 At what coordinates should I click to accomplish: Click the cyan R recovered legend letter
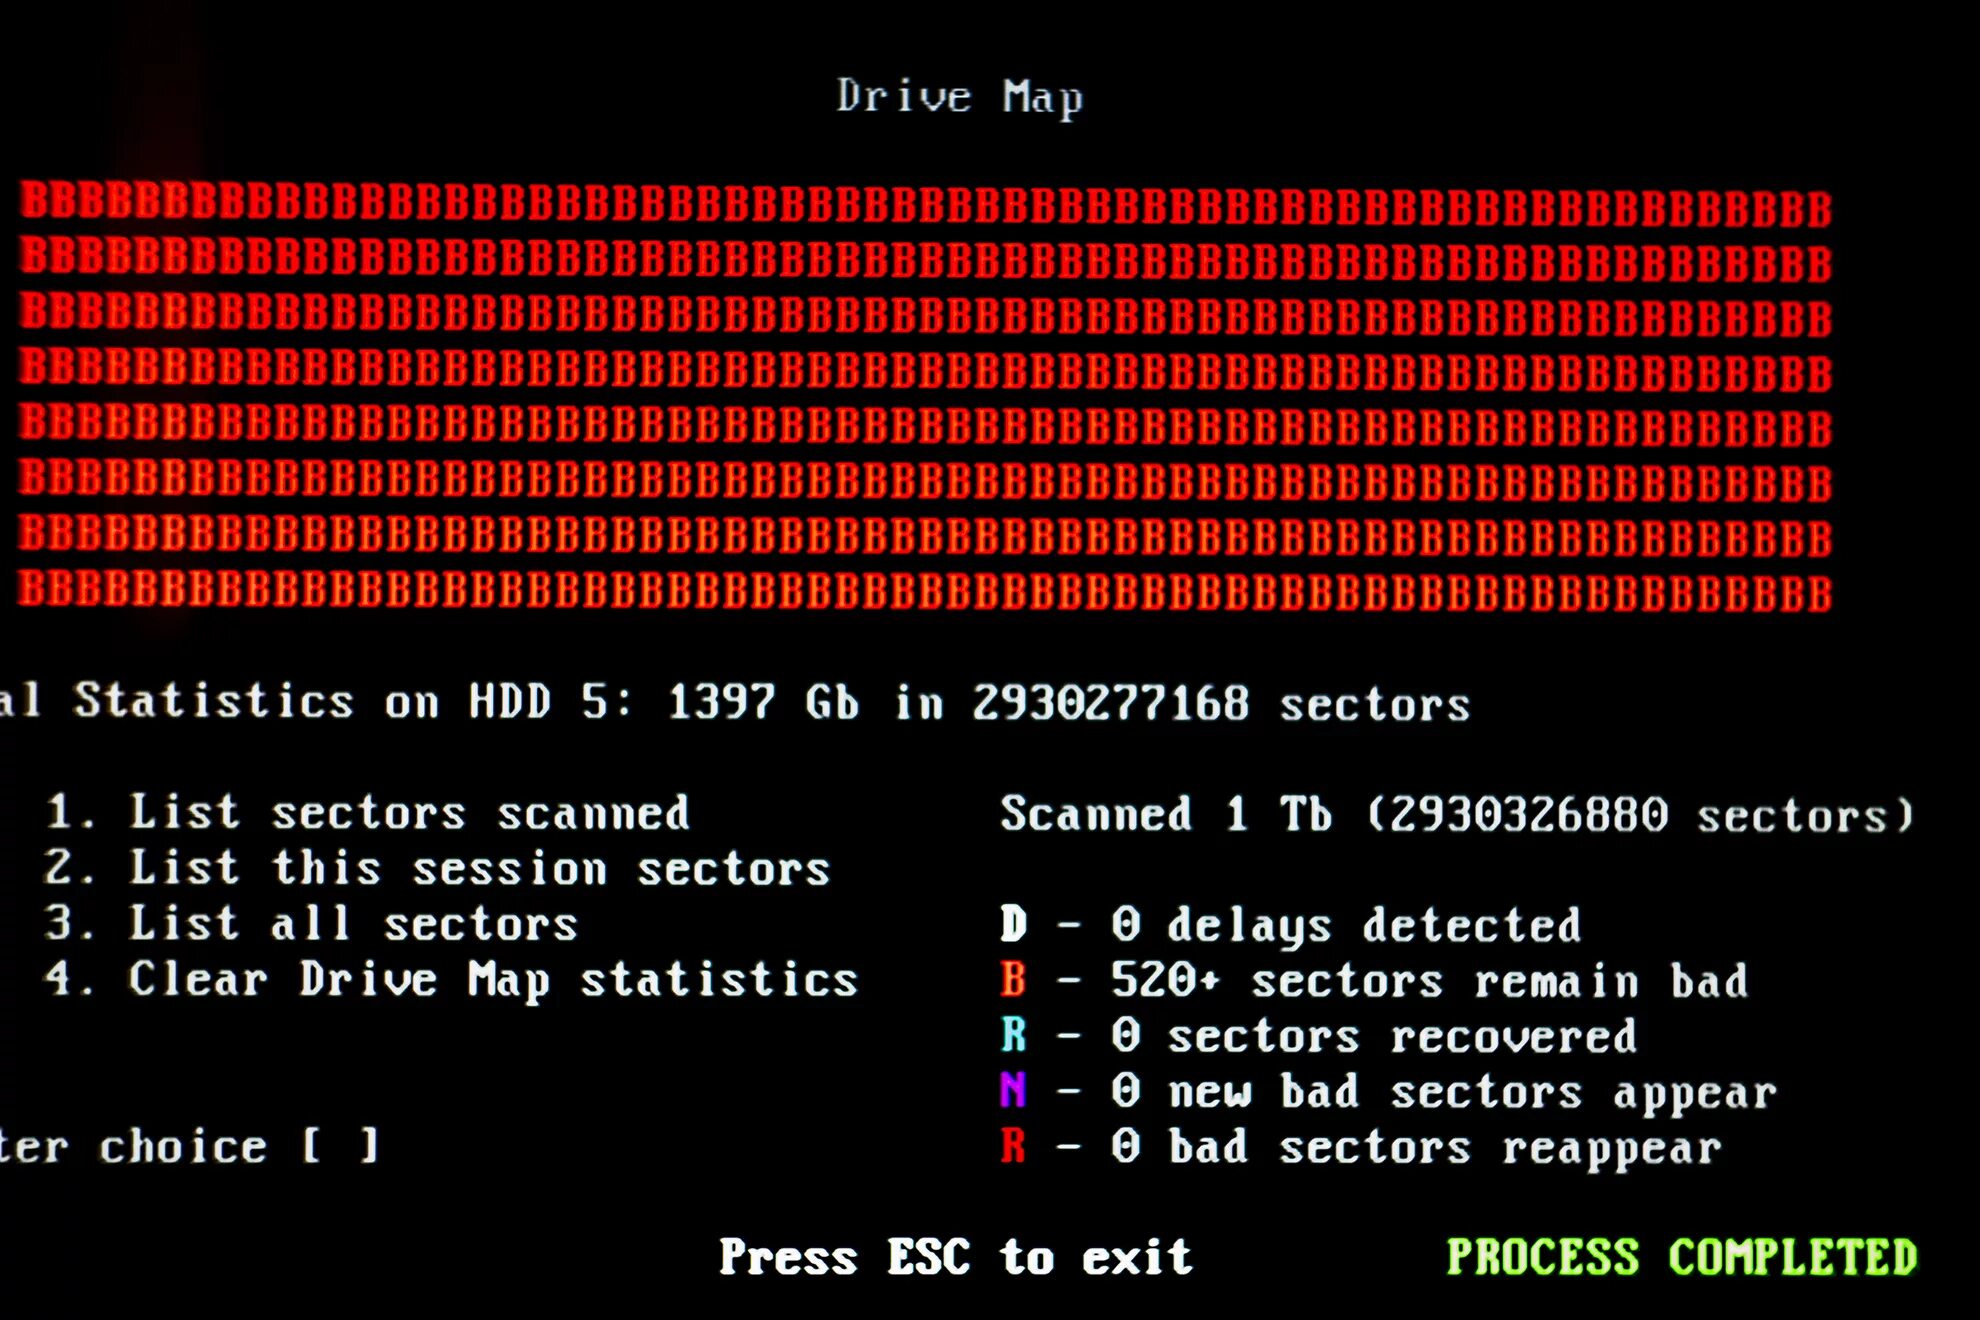click(1013, 1035)
